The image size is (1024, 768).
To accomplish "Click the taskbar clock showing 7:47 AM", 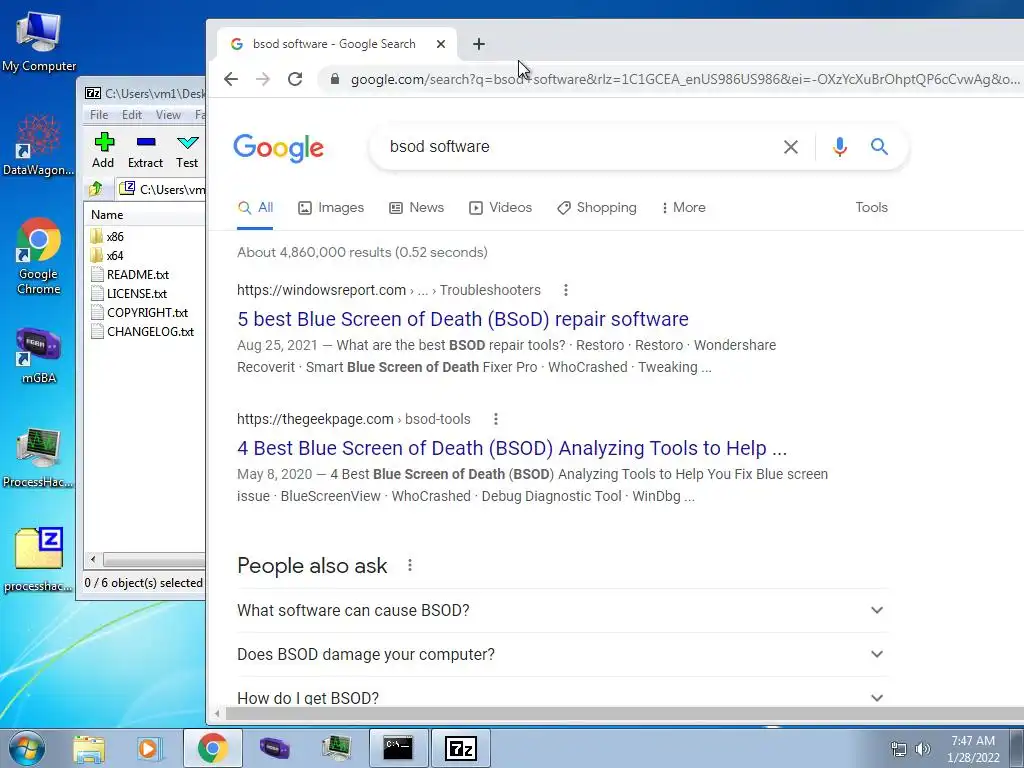I will tap(973, 749).
